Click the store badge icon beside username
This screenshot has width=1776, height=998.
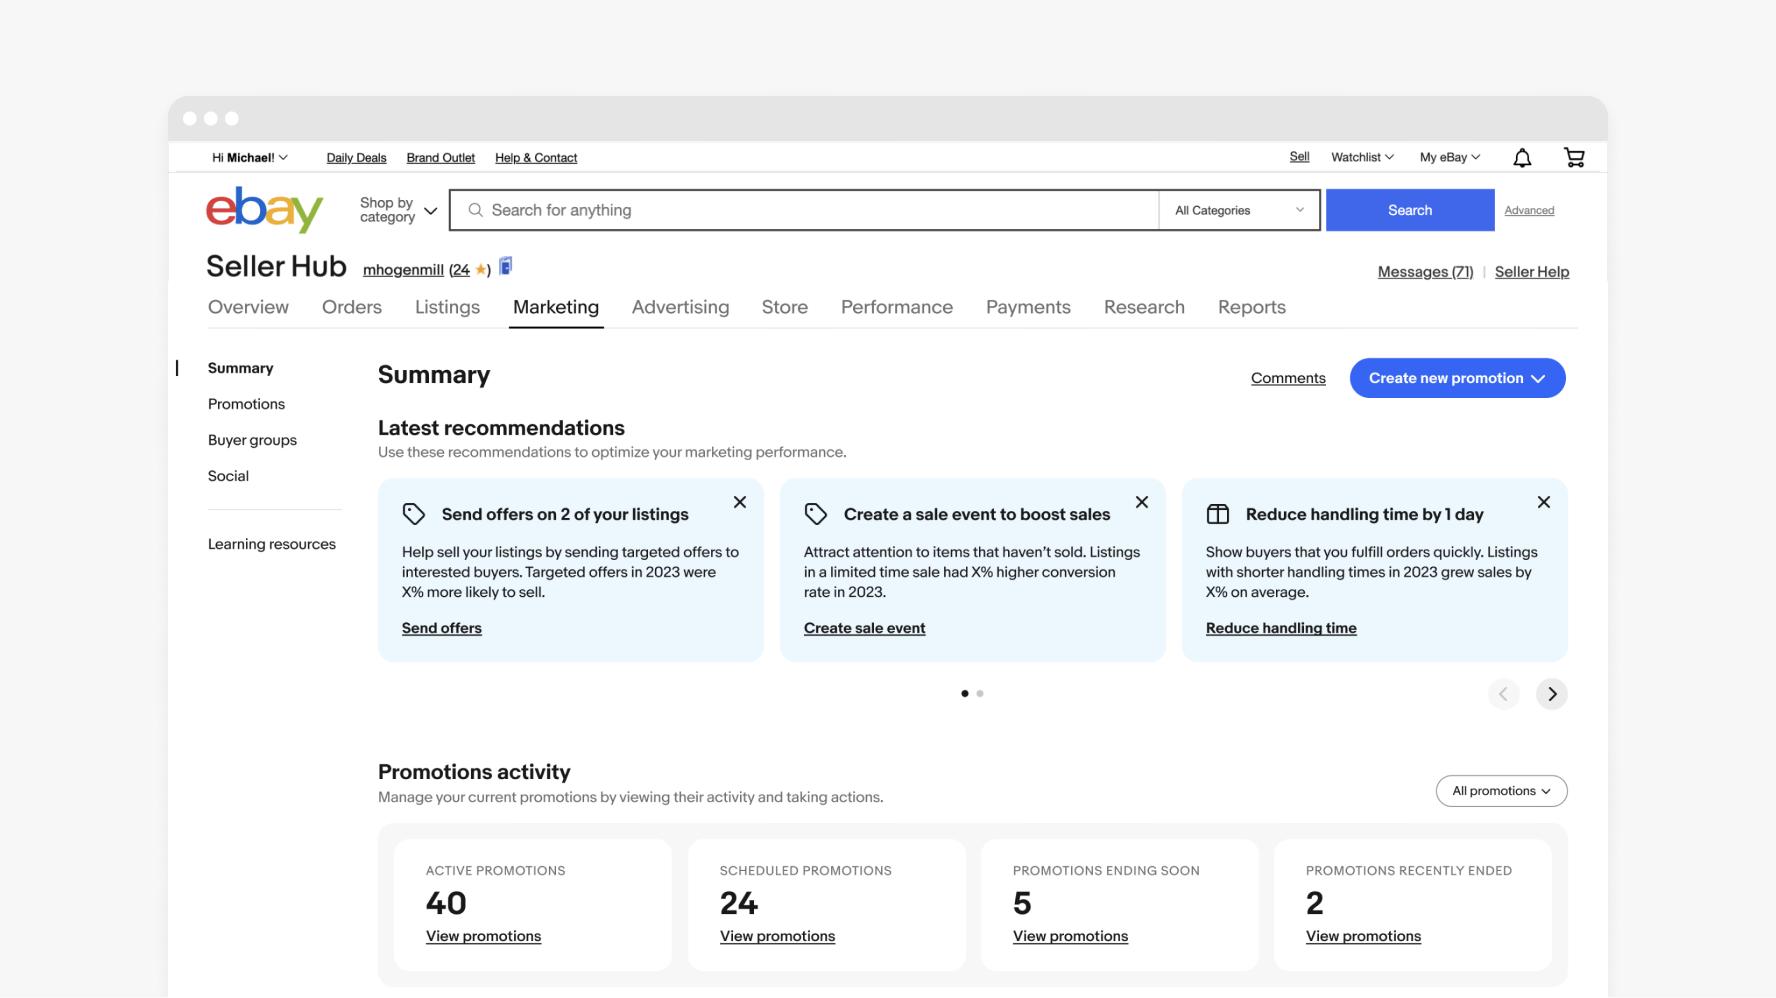point(506,266)
